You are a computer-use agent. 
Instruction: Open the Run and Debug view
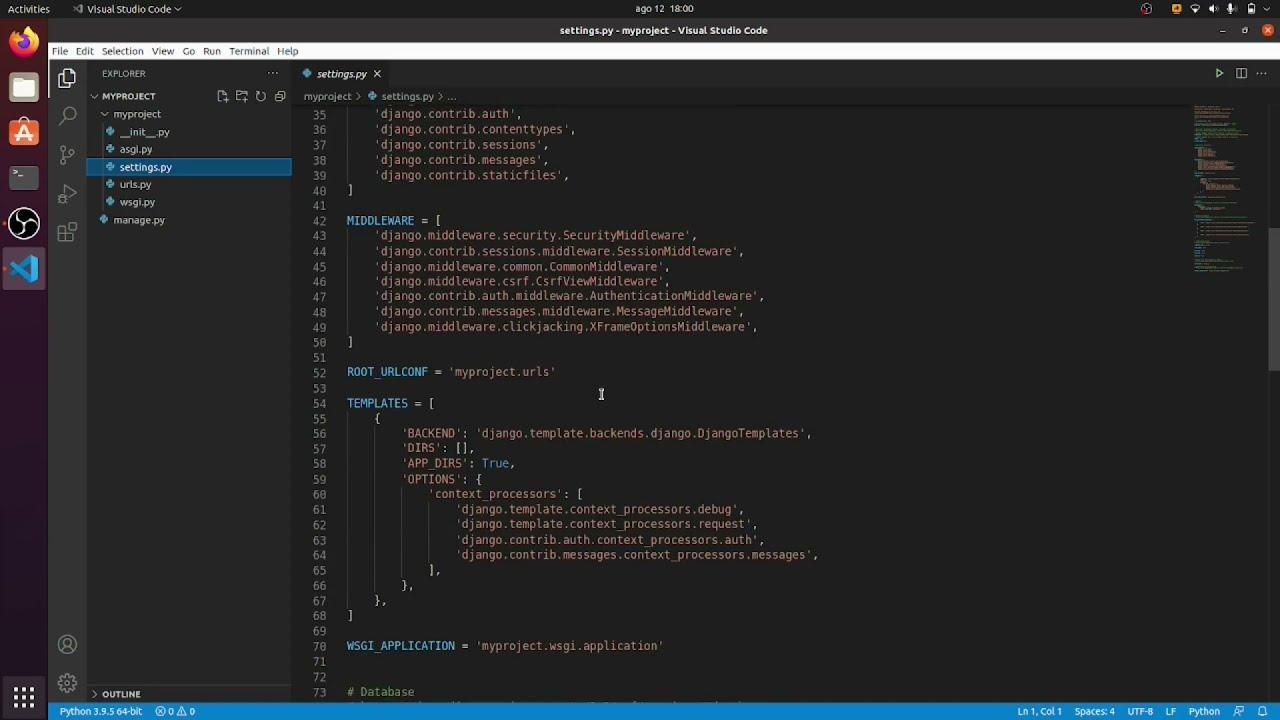pos(67,194)
